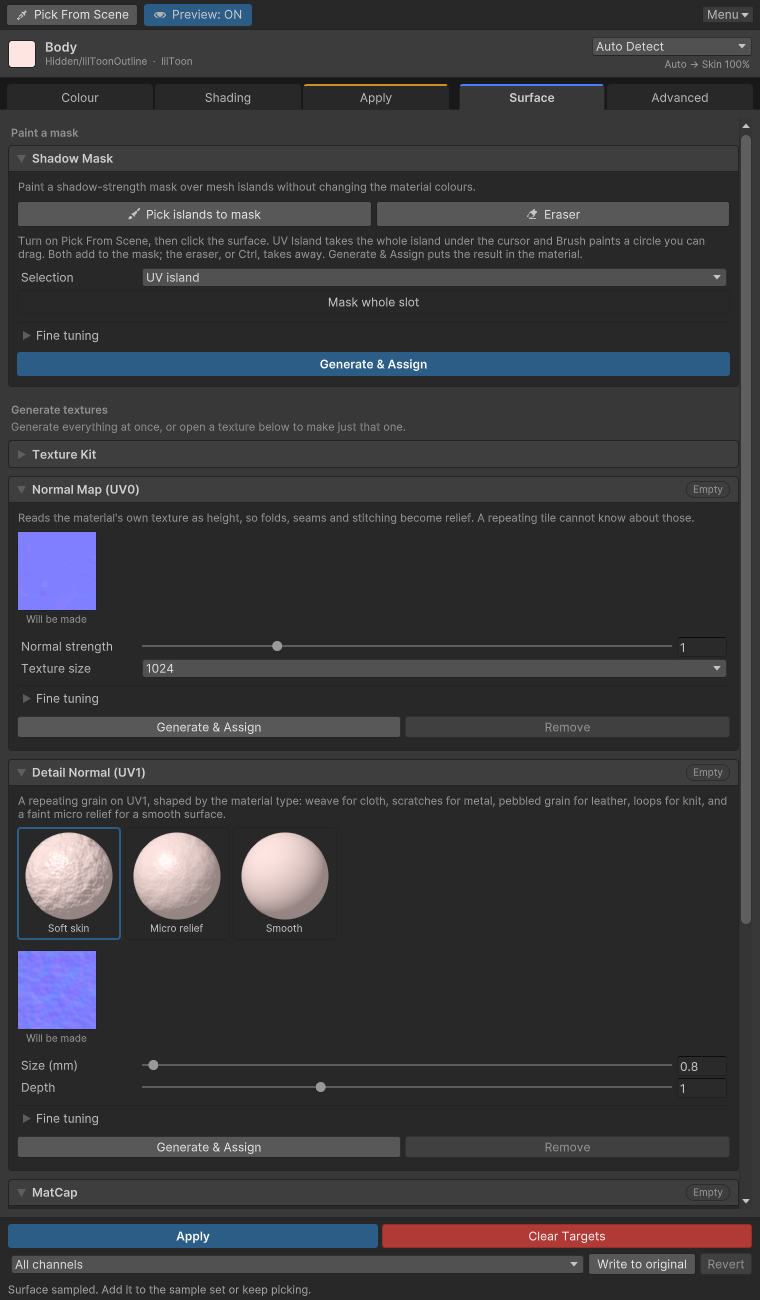Collapse the Shadow Mask section
The width and height of the screenshot is (760, 1300).
(373, 158)
